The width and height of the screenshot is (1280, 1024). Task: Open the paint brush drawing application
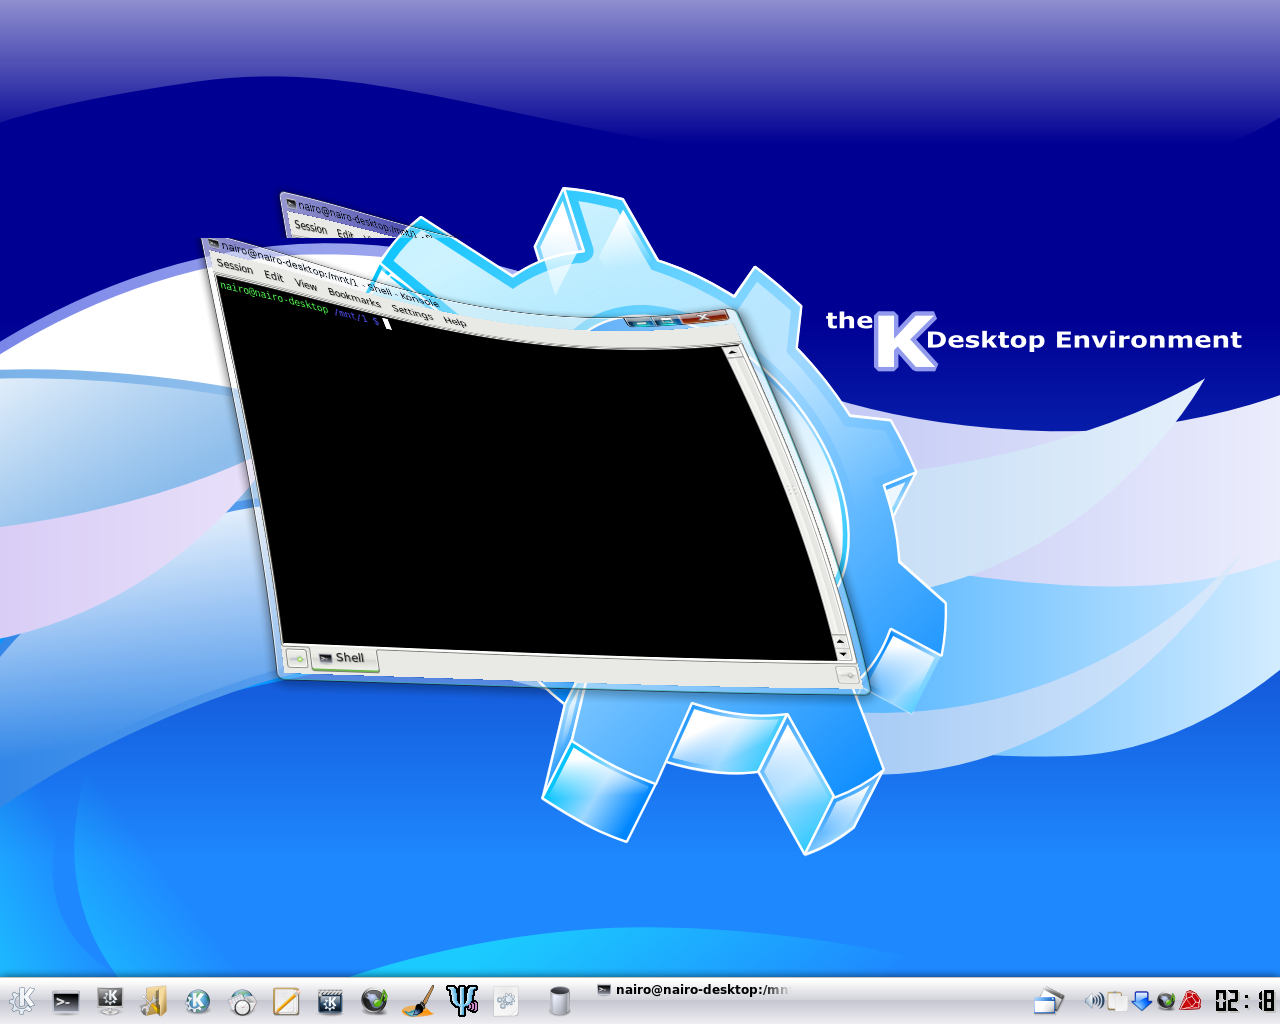coord(418,1001)
